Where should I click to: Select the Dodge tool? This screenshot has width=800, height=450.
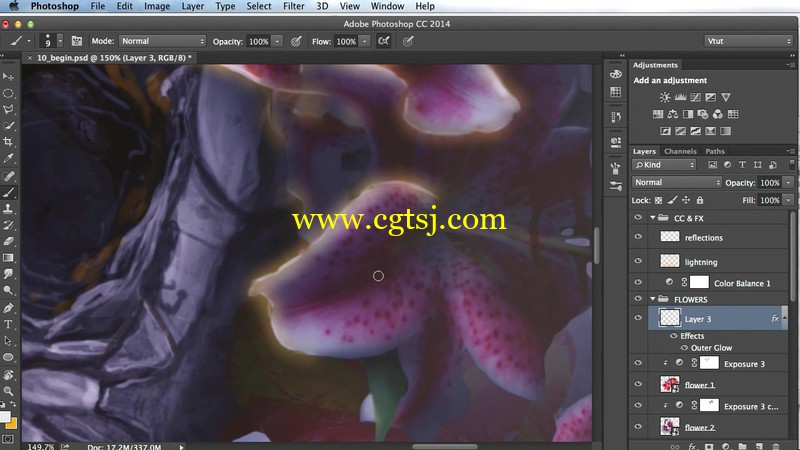8,290
